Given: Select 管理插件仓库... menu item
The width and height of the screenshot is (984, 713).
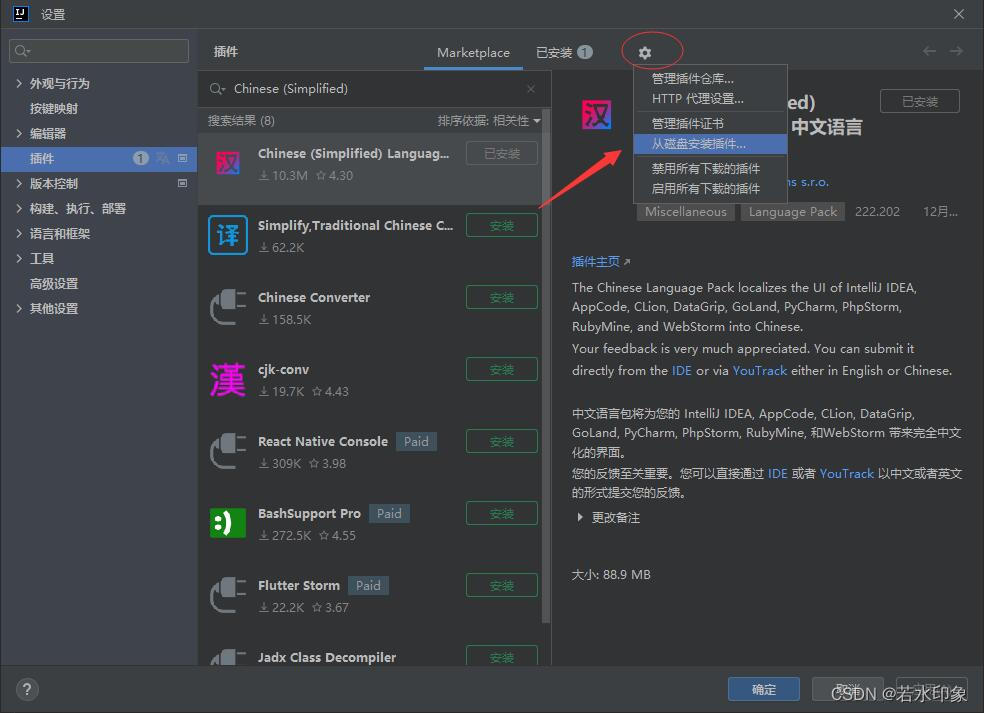Looking at the screenshot, I should click(x=710, y=78).
